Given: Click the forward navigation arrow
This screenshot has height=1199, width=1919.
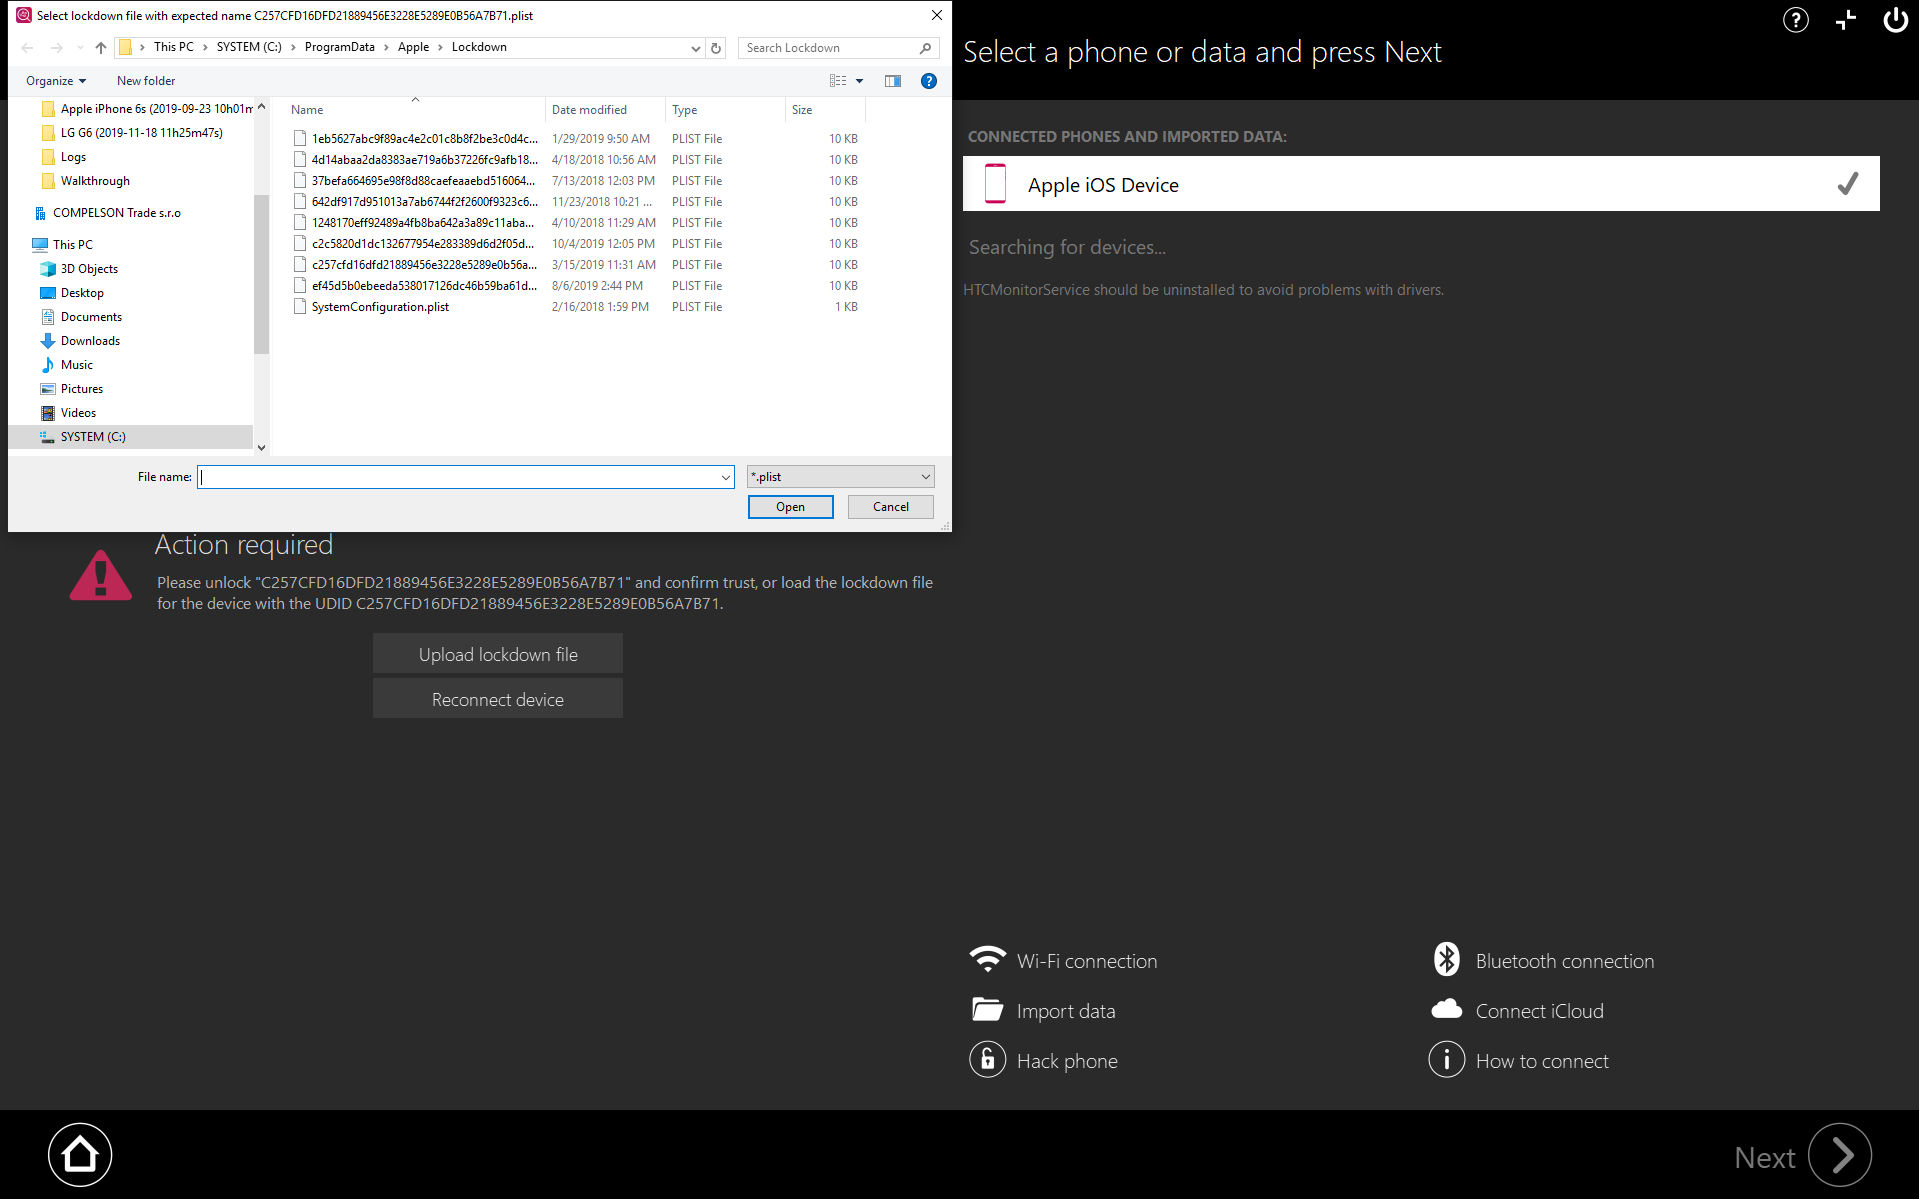Looking at the screenshot, I should click(x=57, y=48).
